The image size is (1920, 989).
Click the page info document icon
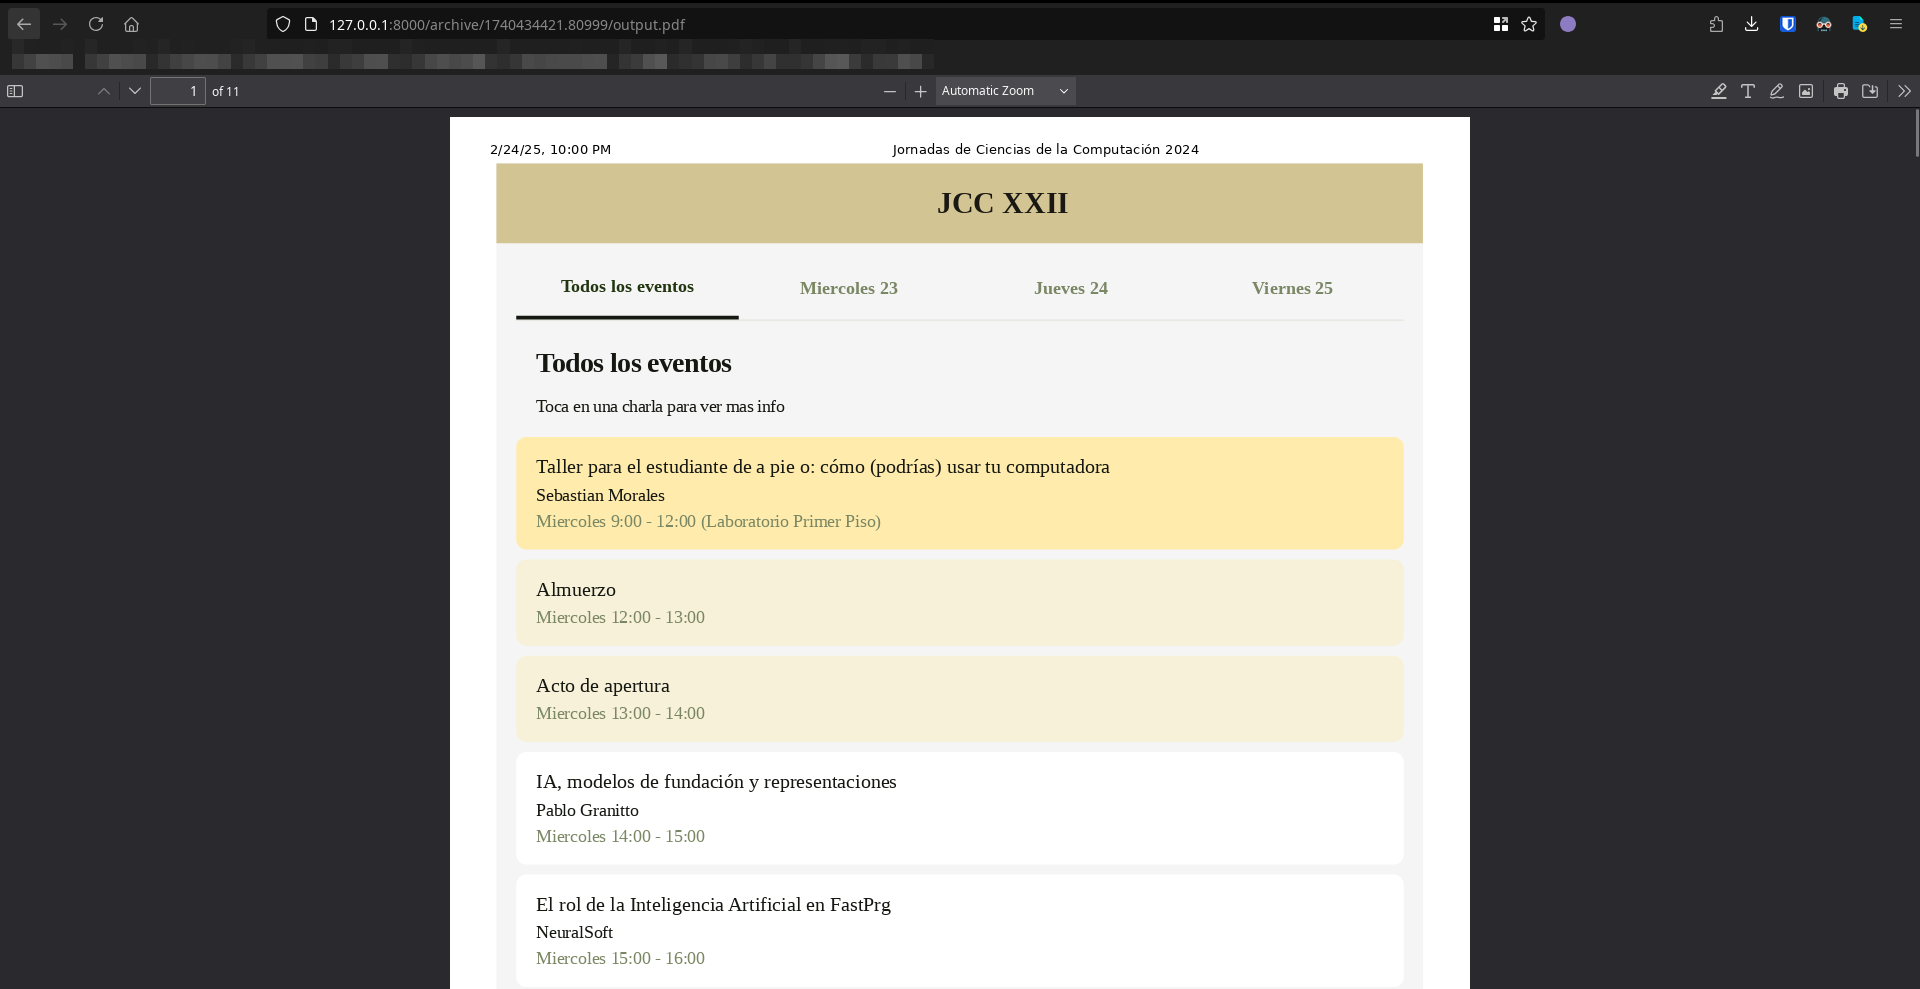click(310, 24)
